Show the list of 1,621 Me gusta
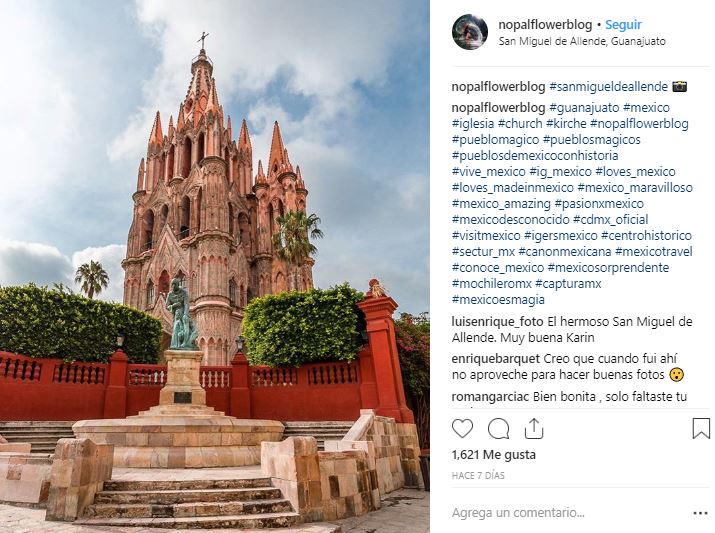The width and height of the screenshot is (715, 533). click(x=493, y=455)
